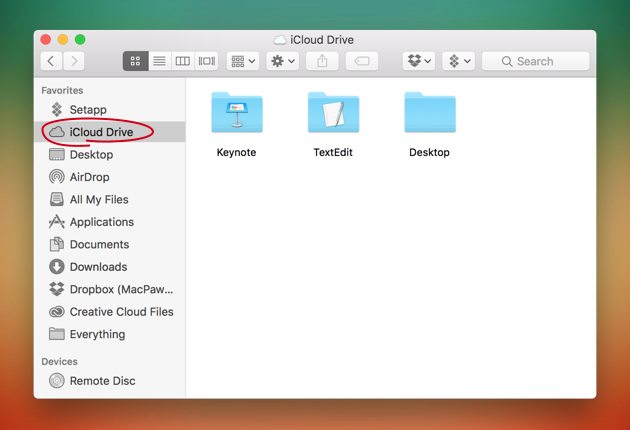Go forward with the right arrow button
630x430 pixels.
[74, 61]
